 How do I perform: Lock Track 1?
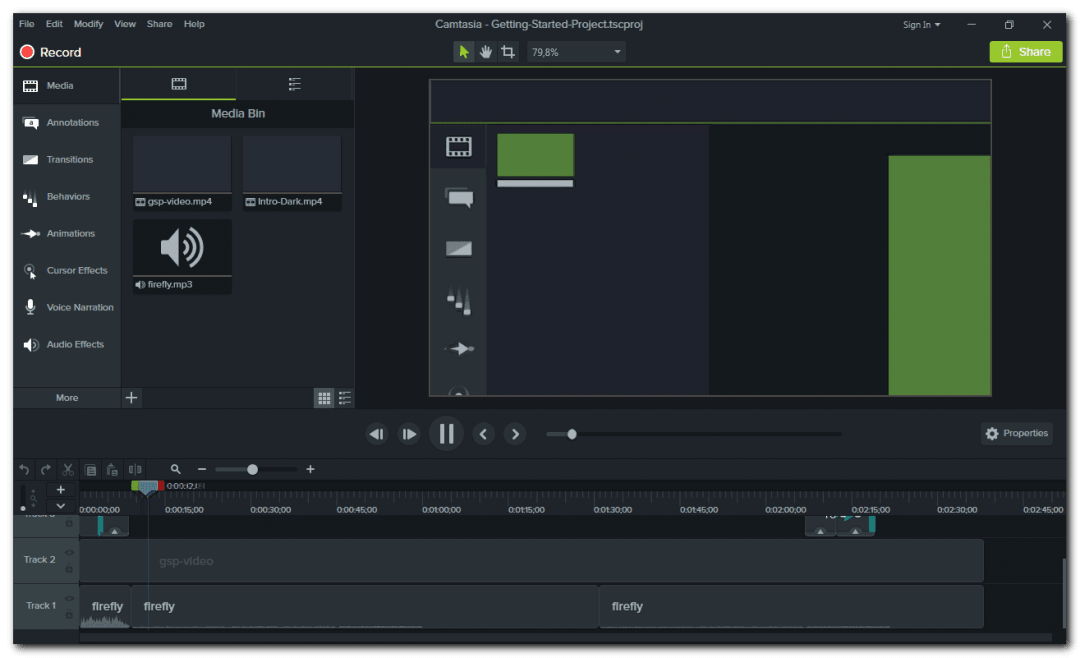click(x=69, y=613)
